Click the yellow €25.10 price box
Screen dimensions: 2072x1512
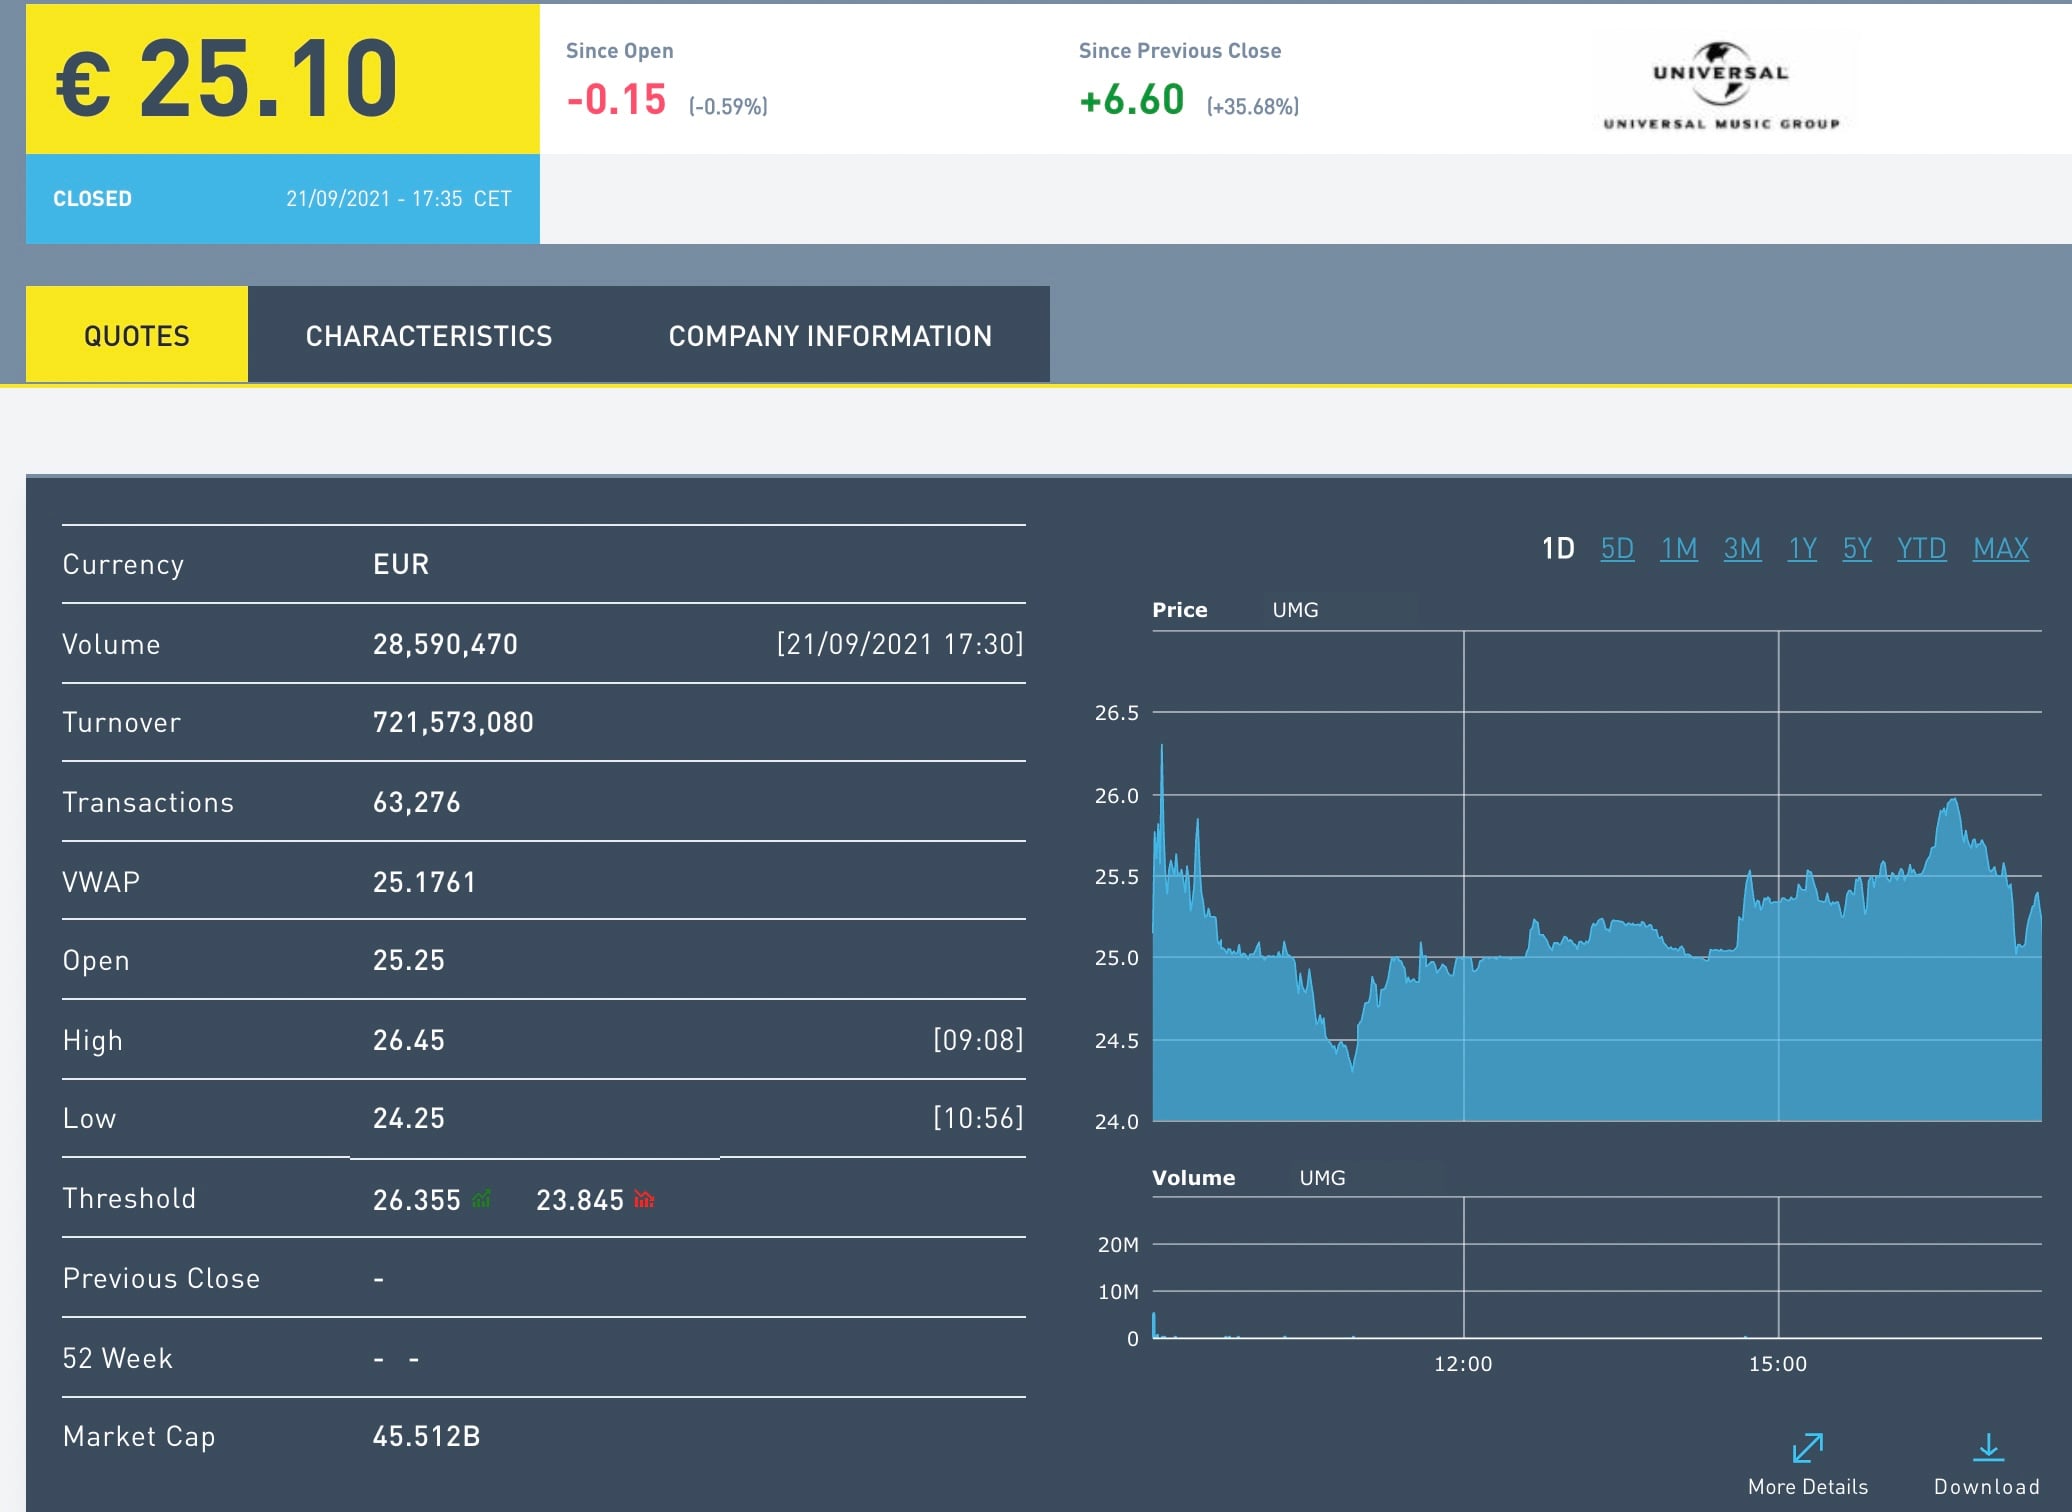(282, 79)
